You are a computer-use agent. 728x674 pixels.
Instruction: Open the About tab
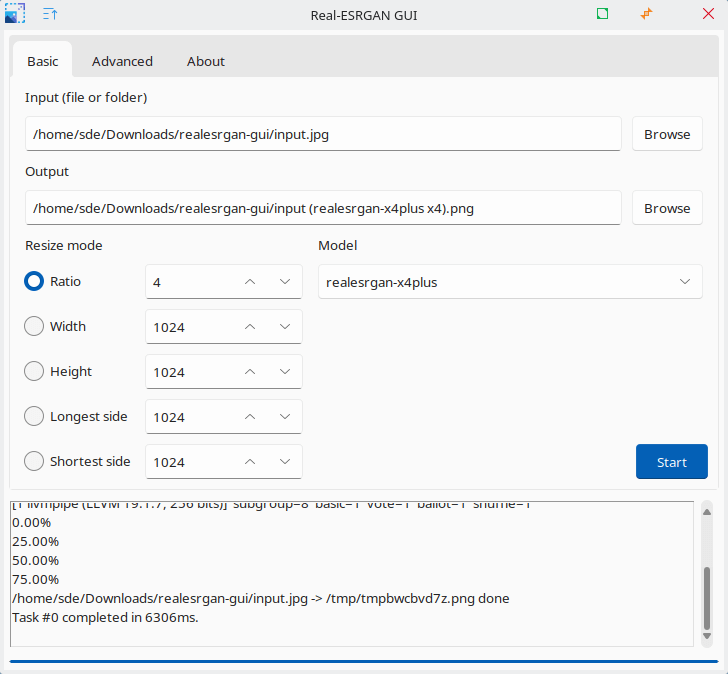[x=206, y=61]
